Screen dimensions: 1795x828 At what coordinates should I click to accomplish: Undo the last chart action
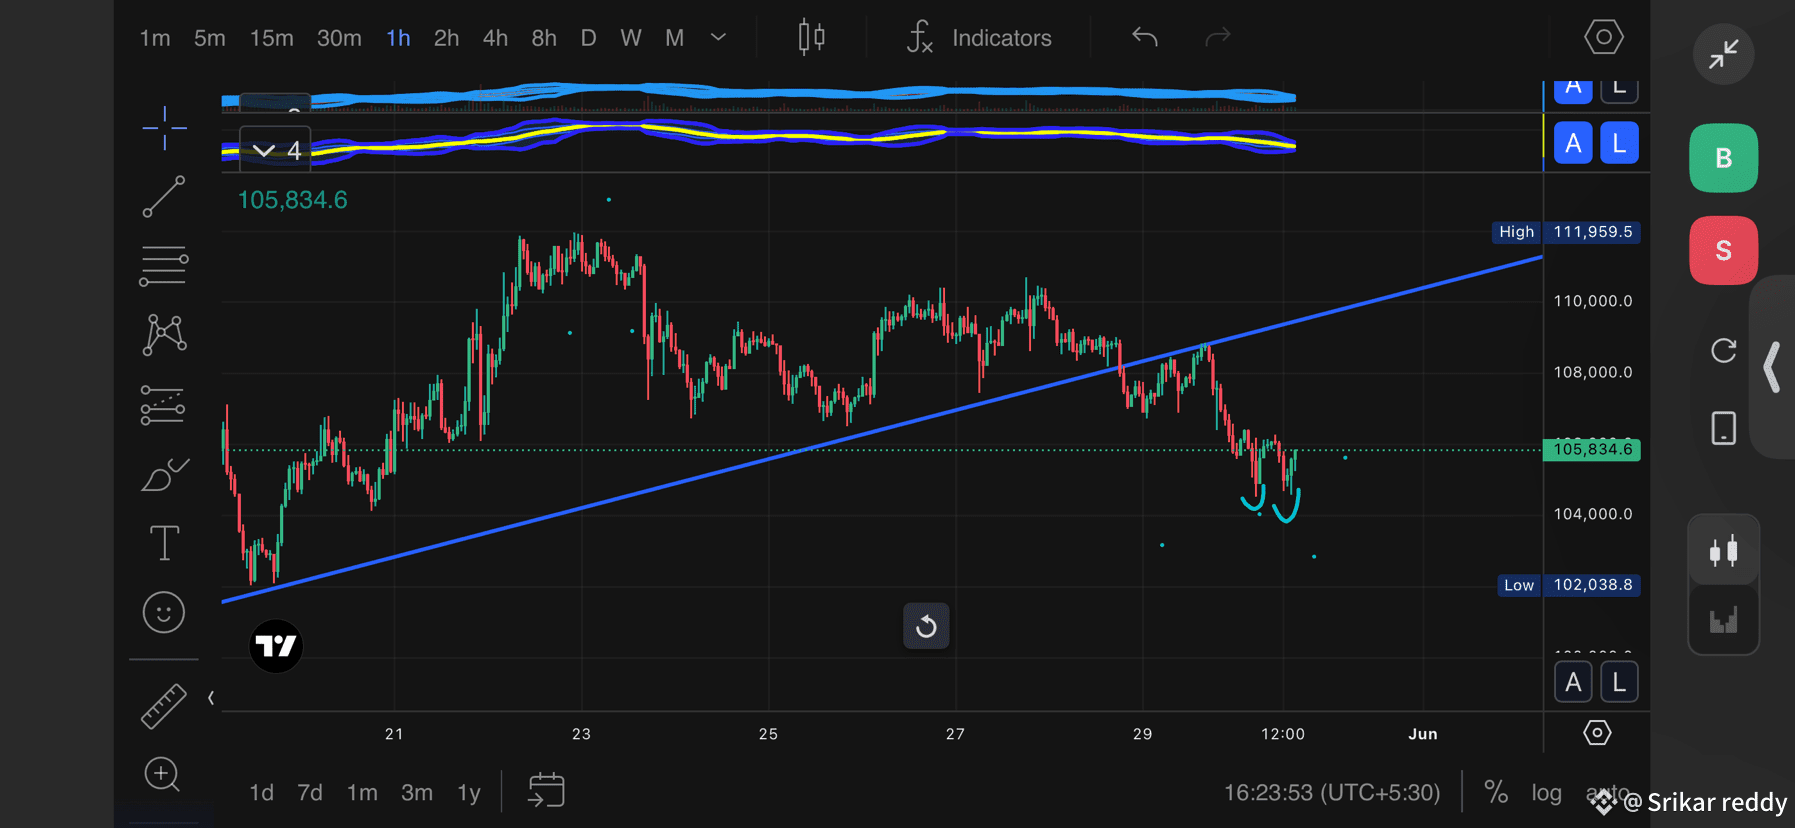[1145, 38]
